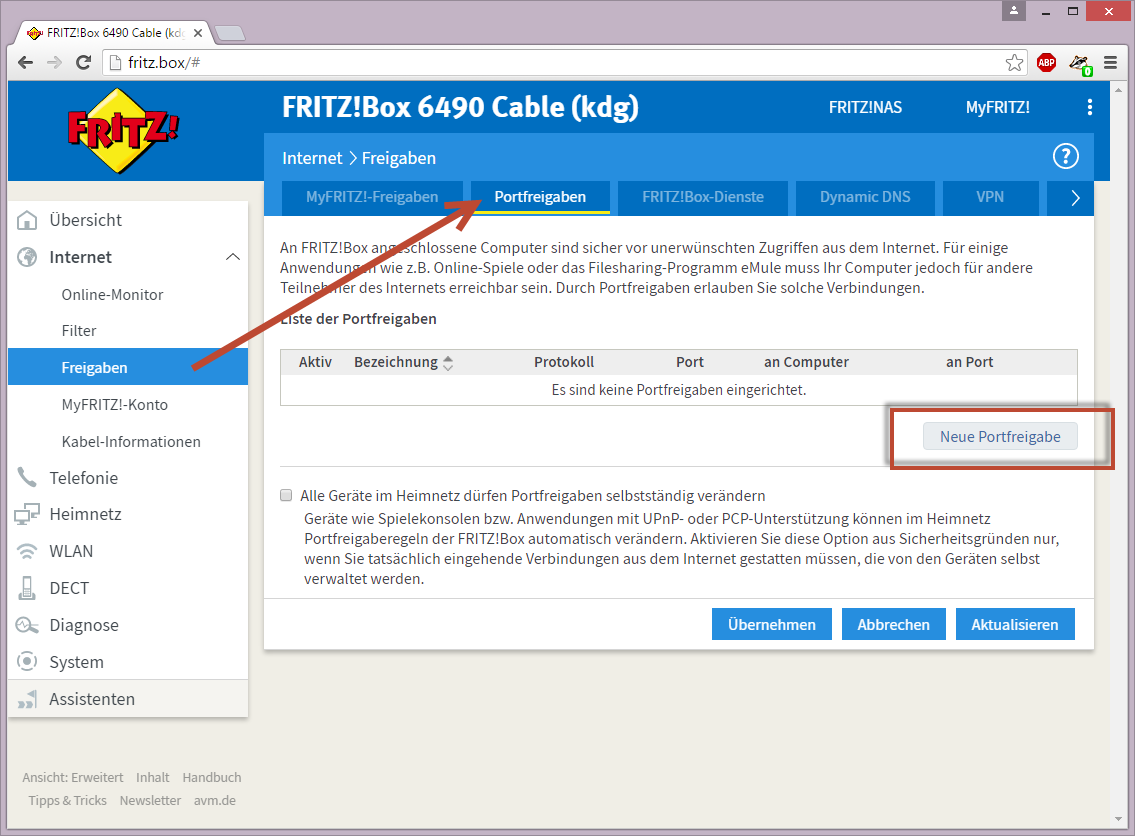Viewport: 1135px width, 836px height.
Task: Click the browser forward arrow
Action: (54, 63)
